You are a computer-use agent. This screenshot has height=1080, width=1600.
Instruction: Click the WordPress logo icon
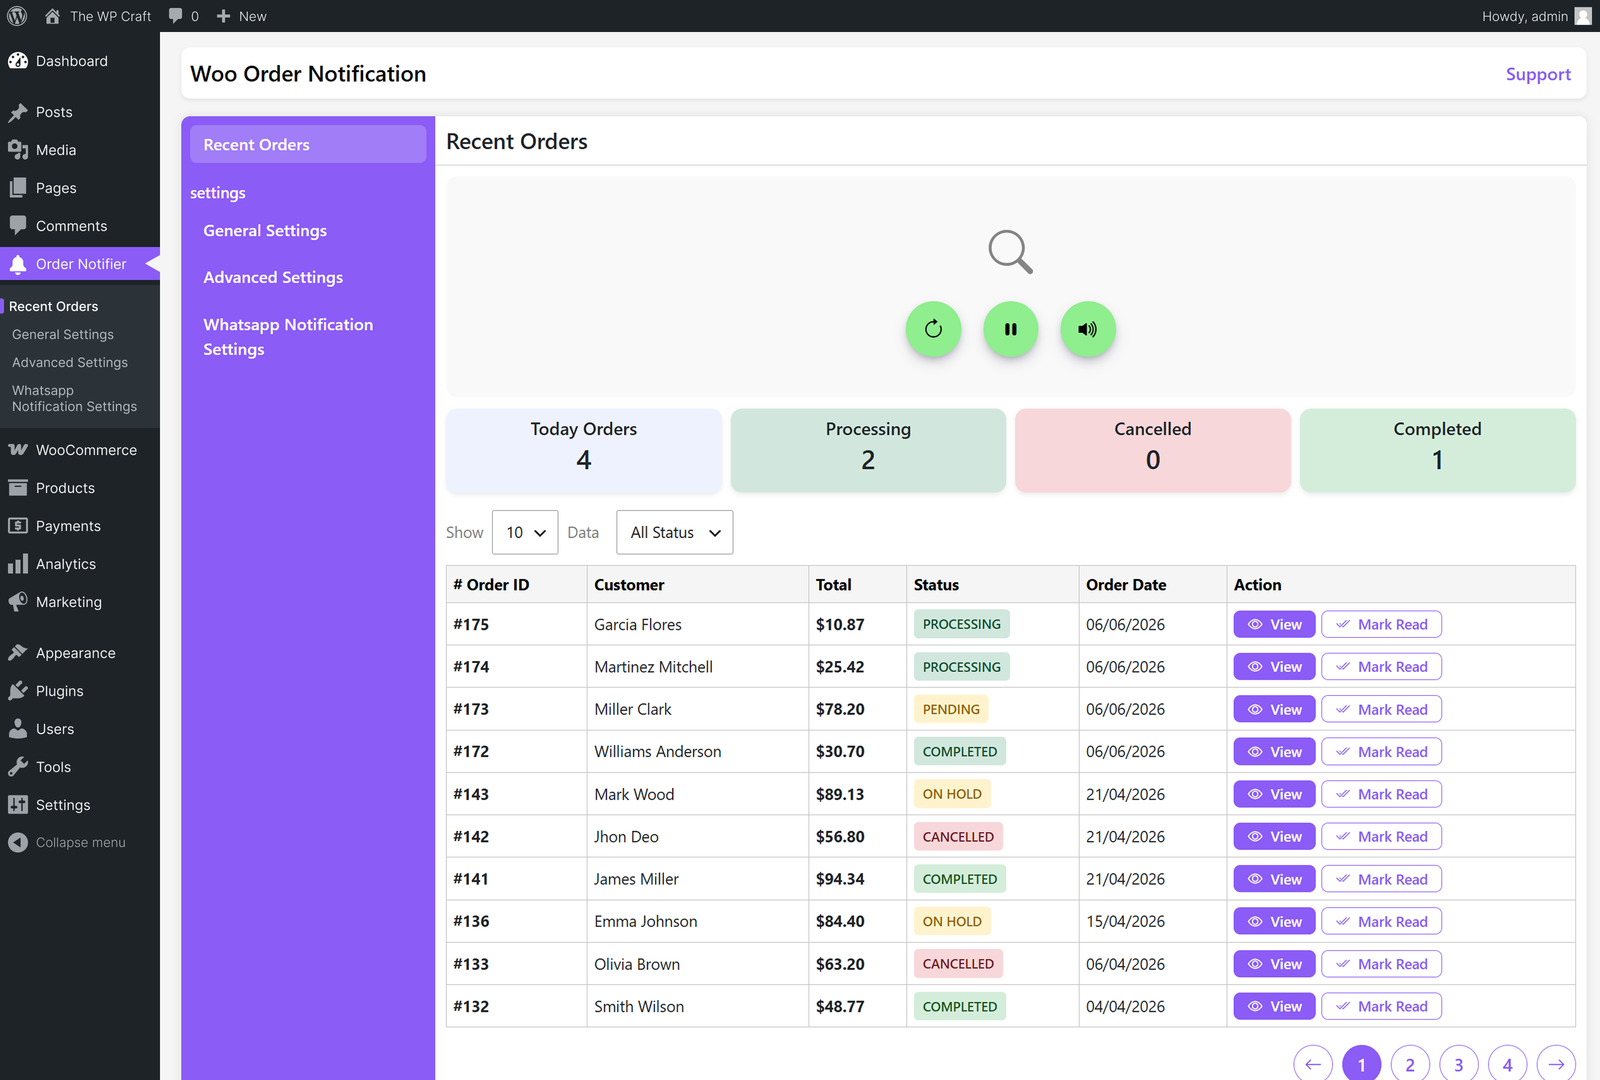[x=17, y=16]
